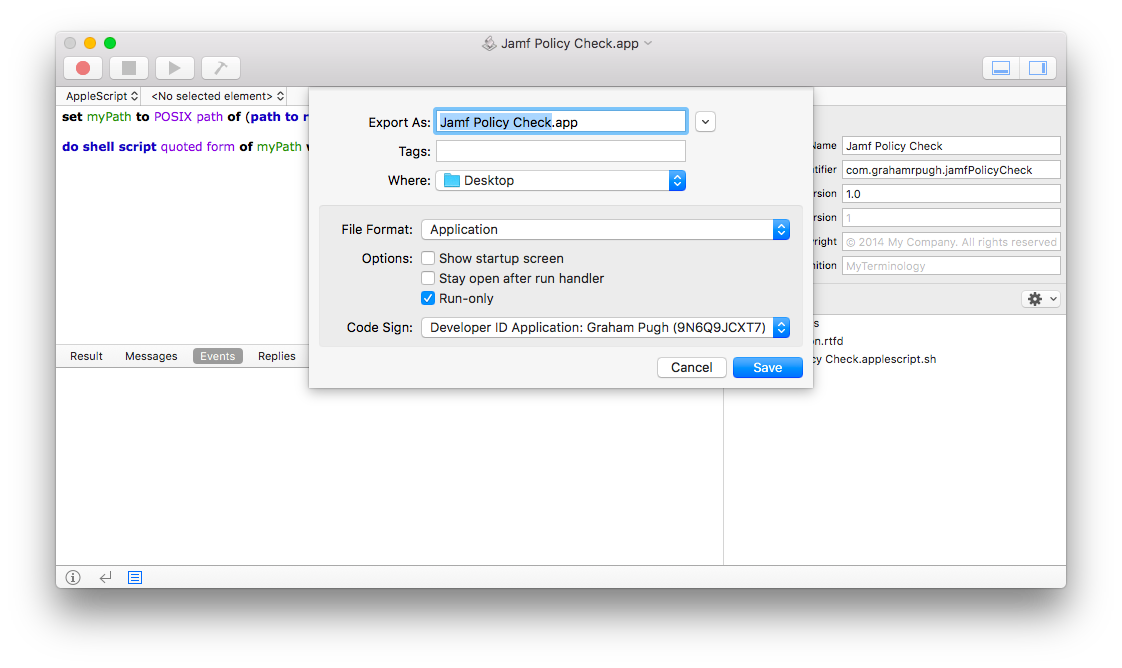Open the No selected element popup
The height and width of the screenshot is (668, 1122).
pos(218,96)
